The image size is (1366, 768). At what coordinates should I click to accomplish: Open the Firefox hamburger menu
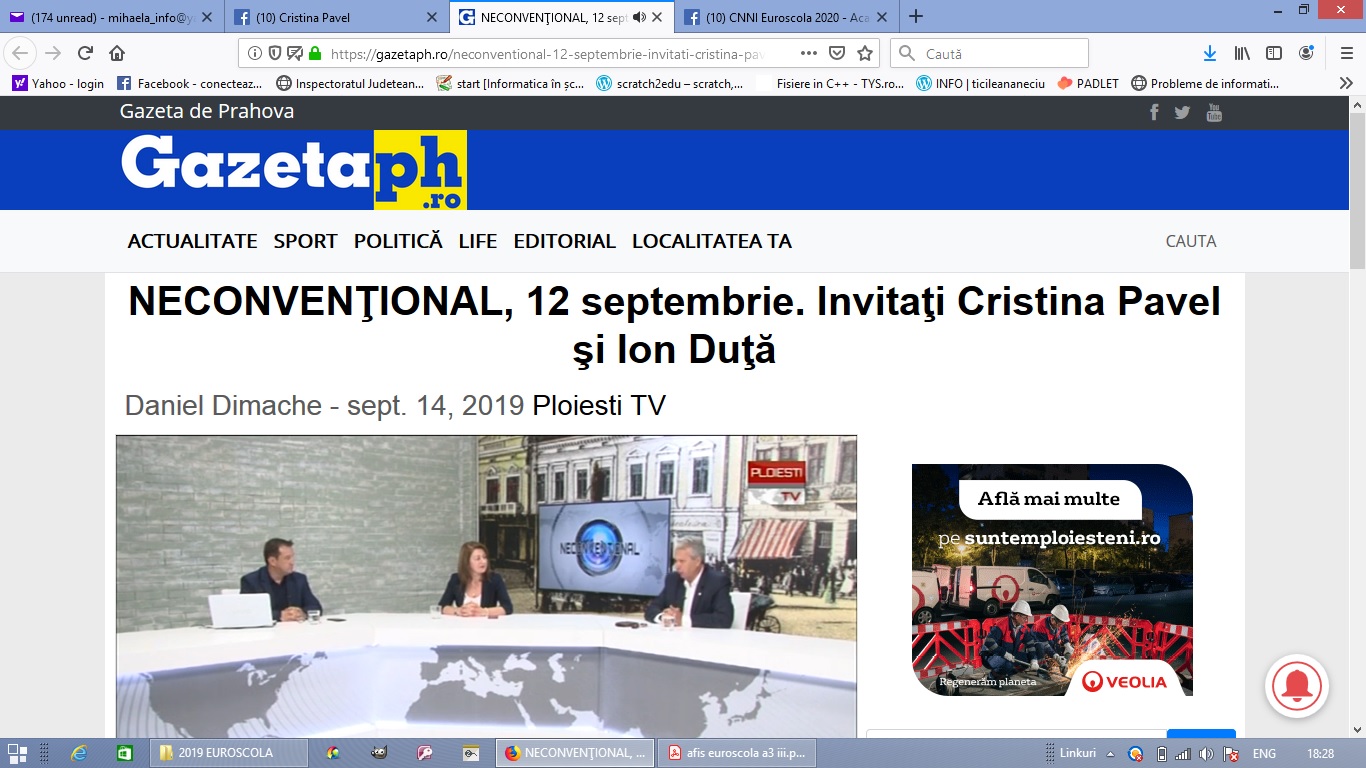tap(1346, 53)
